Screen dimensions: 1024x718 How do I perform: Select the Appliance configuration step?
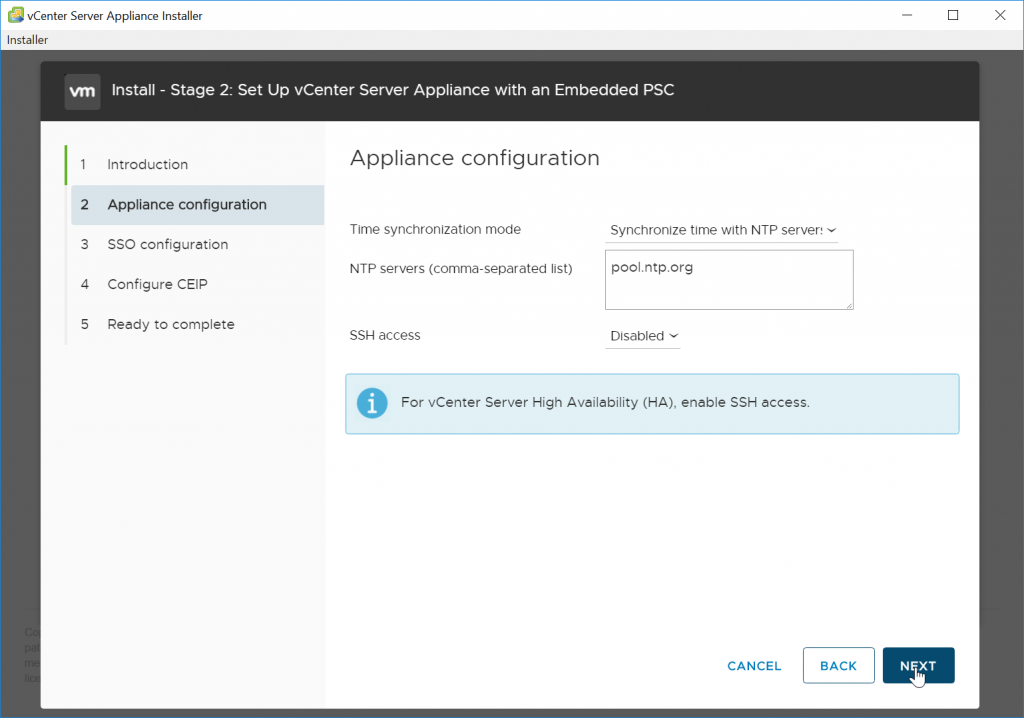click(x=197, y=204)
